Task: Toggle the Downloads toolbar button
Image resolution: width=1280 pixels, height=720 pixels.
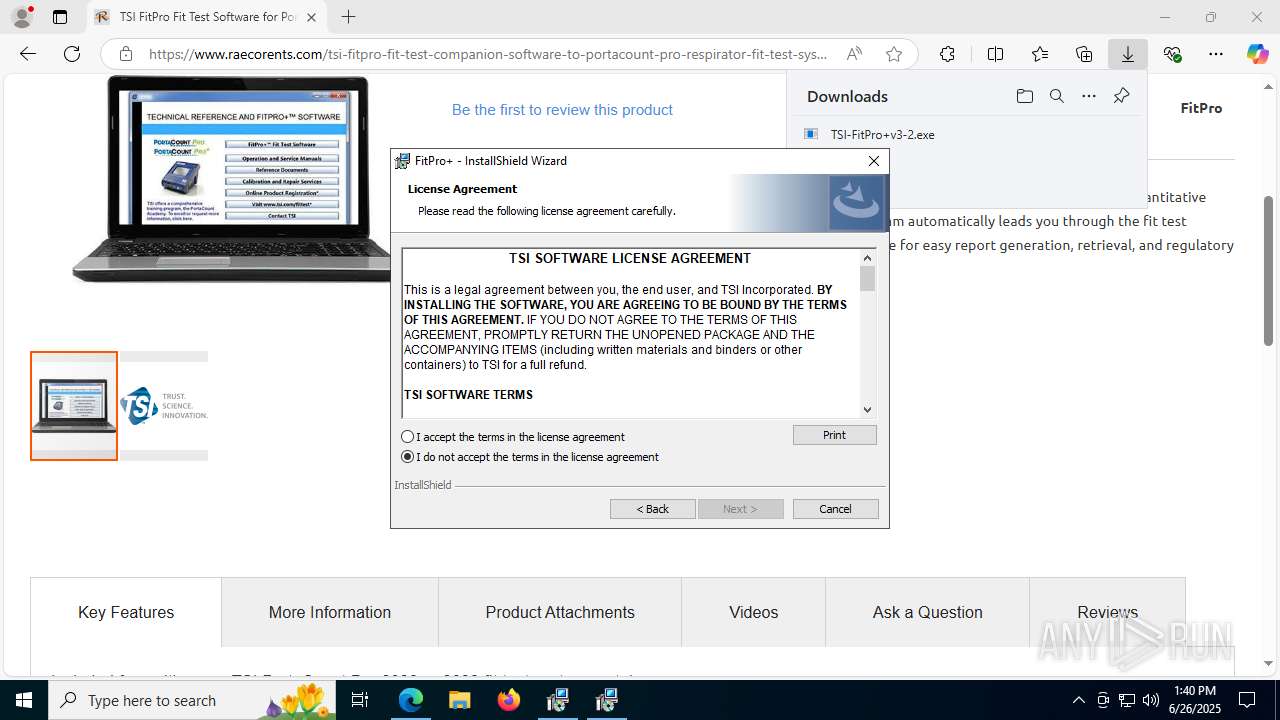Action: tap(1128, 54)
